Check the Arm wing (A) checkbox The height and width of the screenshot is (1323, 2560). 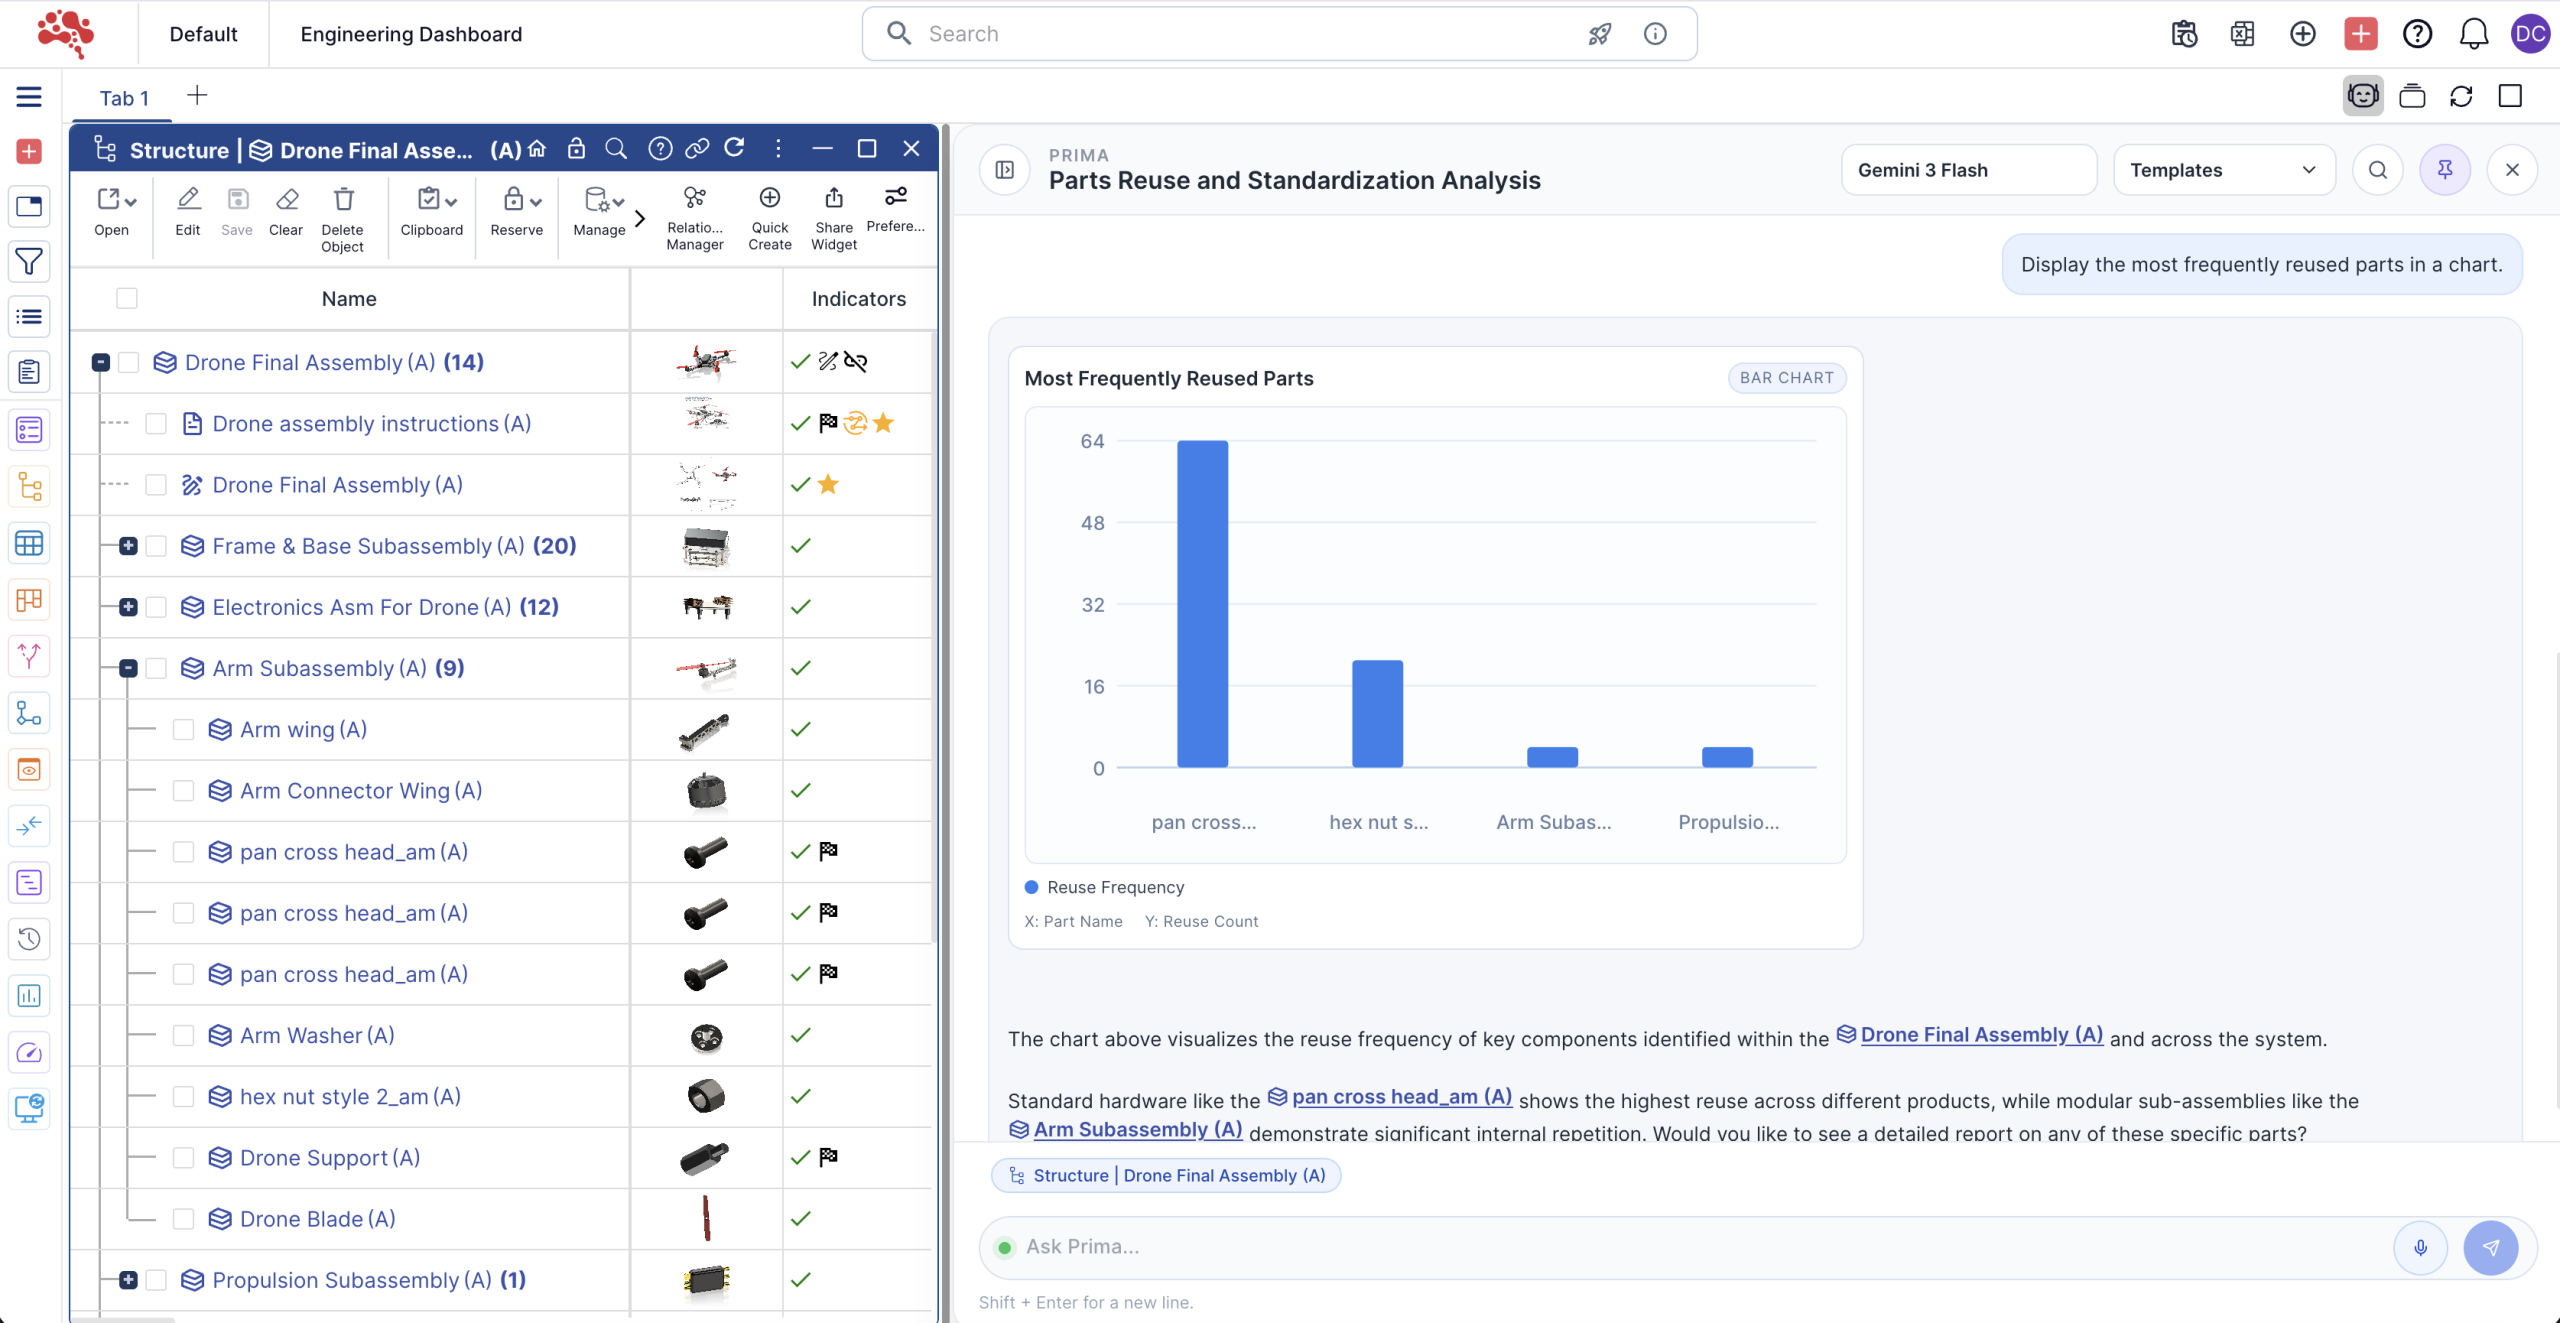183,730
